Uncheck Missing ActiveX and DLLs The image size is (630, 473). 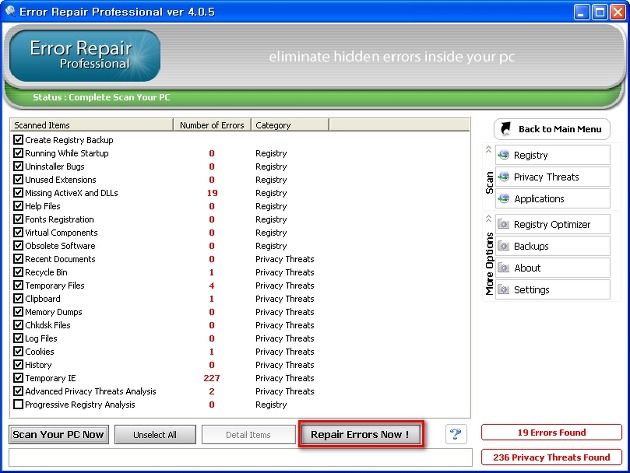click(x=18, y=192)
